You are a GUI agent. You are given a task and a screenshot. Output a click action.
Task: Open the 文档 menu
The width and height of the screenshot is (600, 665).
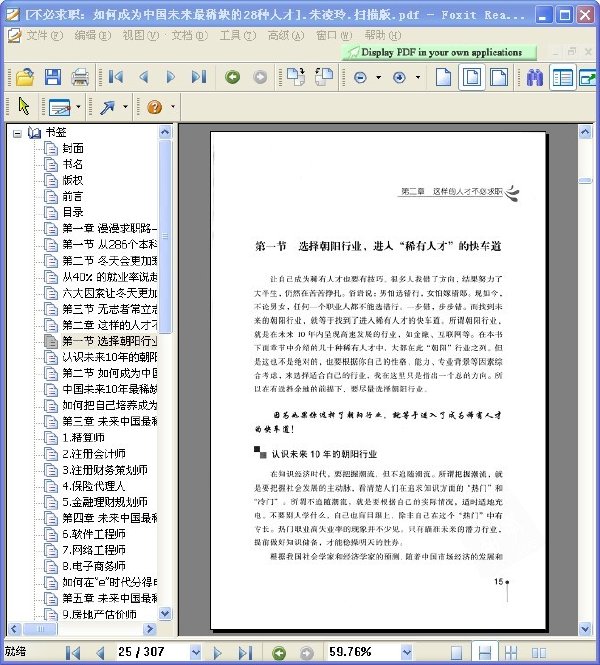click(x=189, y=35)
